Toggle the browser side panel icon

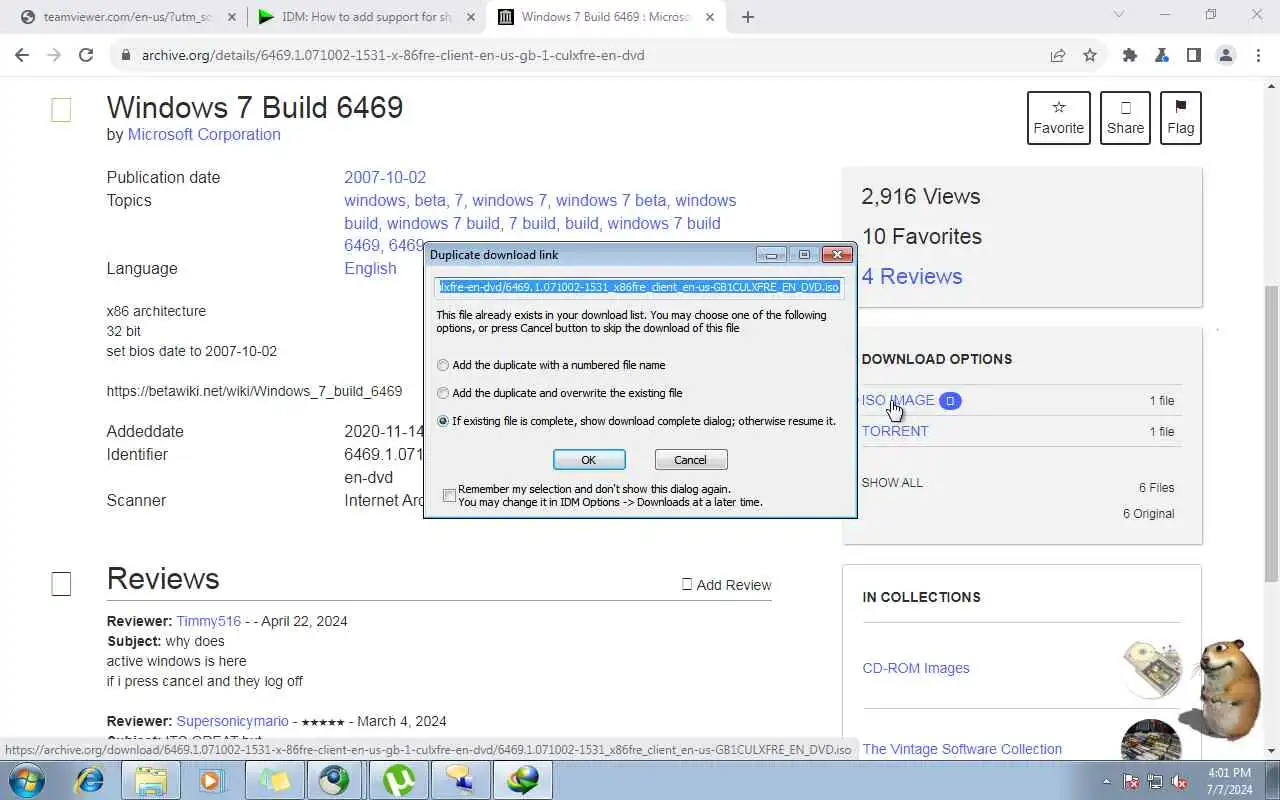coord(1194,55)
